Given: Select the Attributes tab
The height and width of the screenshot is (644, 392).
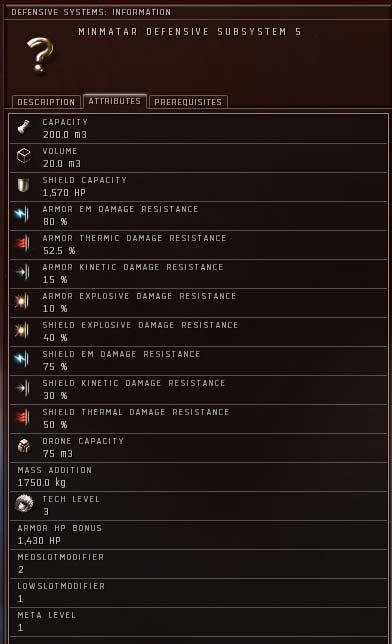Looking at the screenshot, I should point(115,101).
